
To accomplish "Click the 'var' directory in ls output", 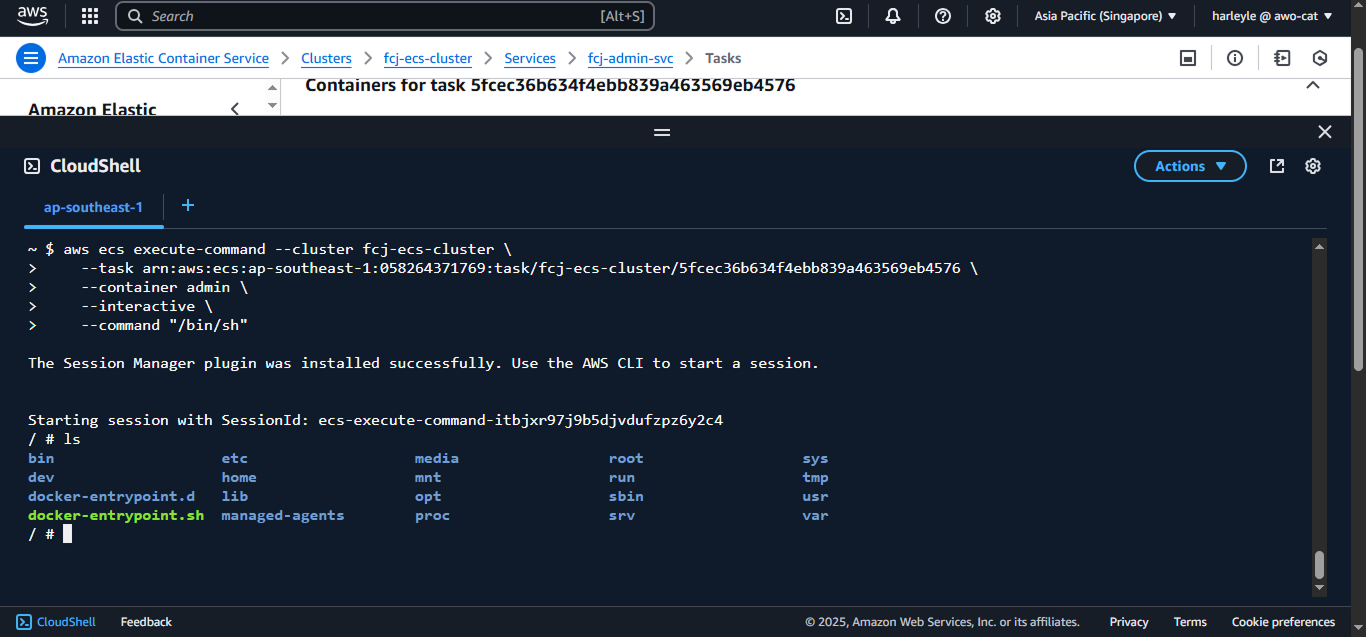I will (815, 515).
